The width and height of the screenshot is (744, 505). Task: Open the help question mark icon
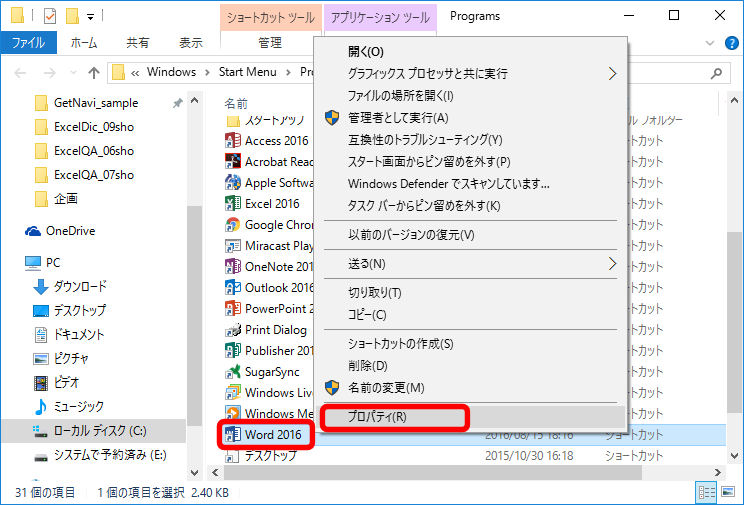click(x=732, y=43)
